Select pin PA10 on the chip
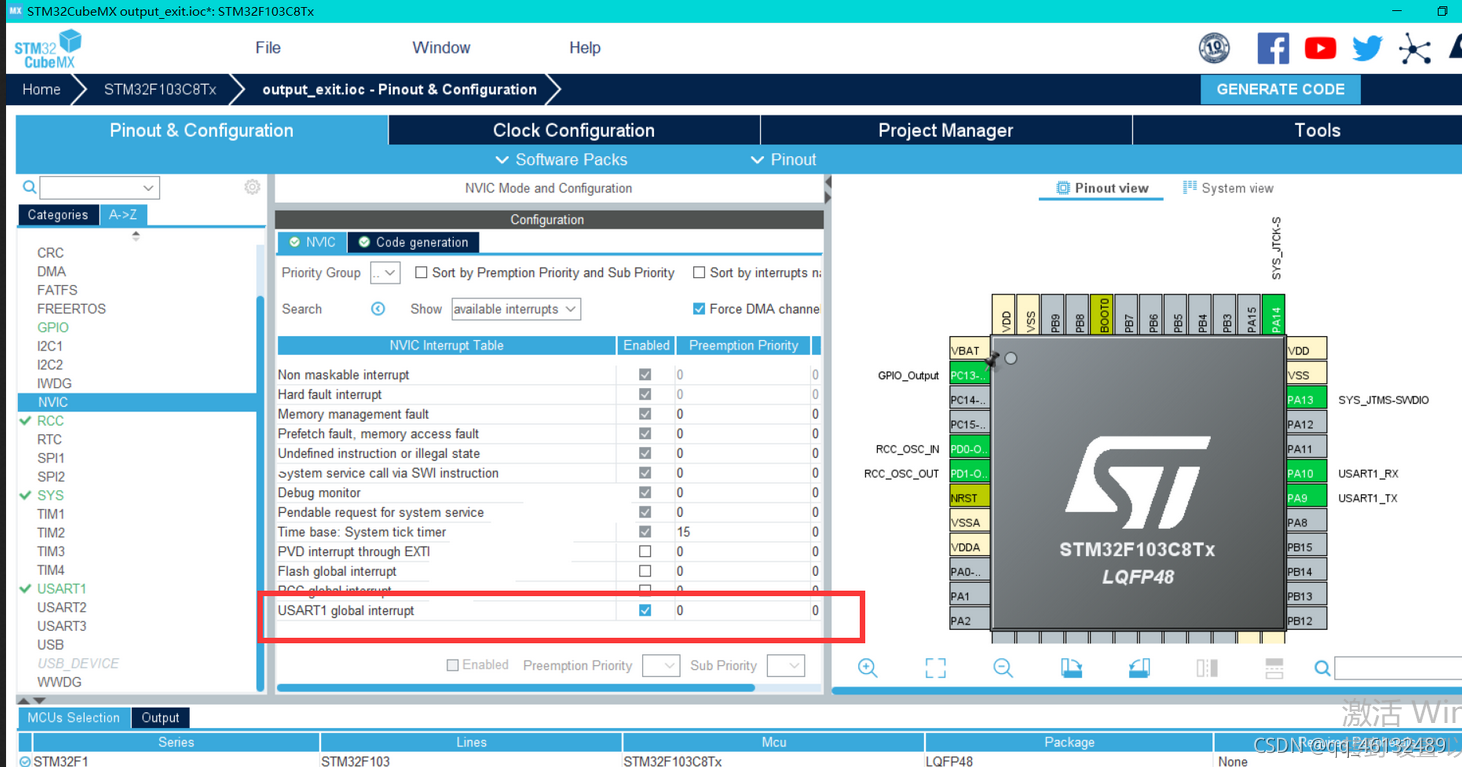The height and width of the screenshot is (767, 1462). click(x=1306, y=473)
